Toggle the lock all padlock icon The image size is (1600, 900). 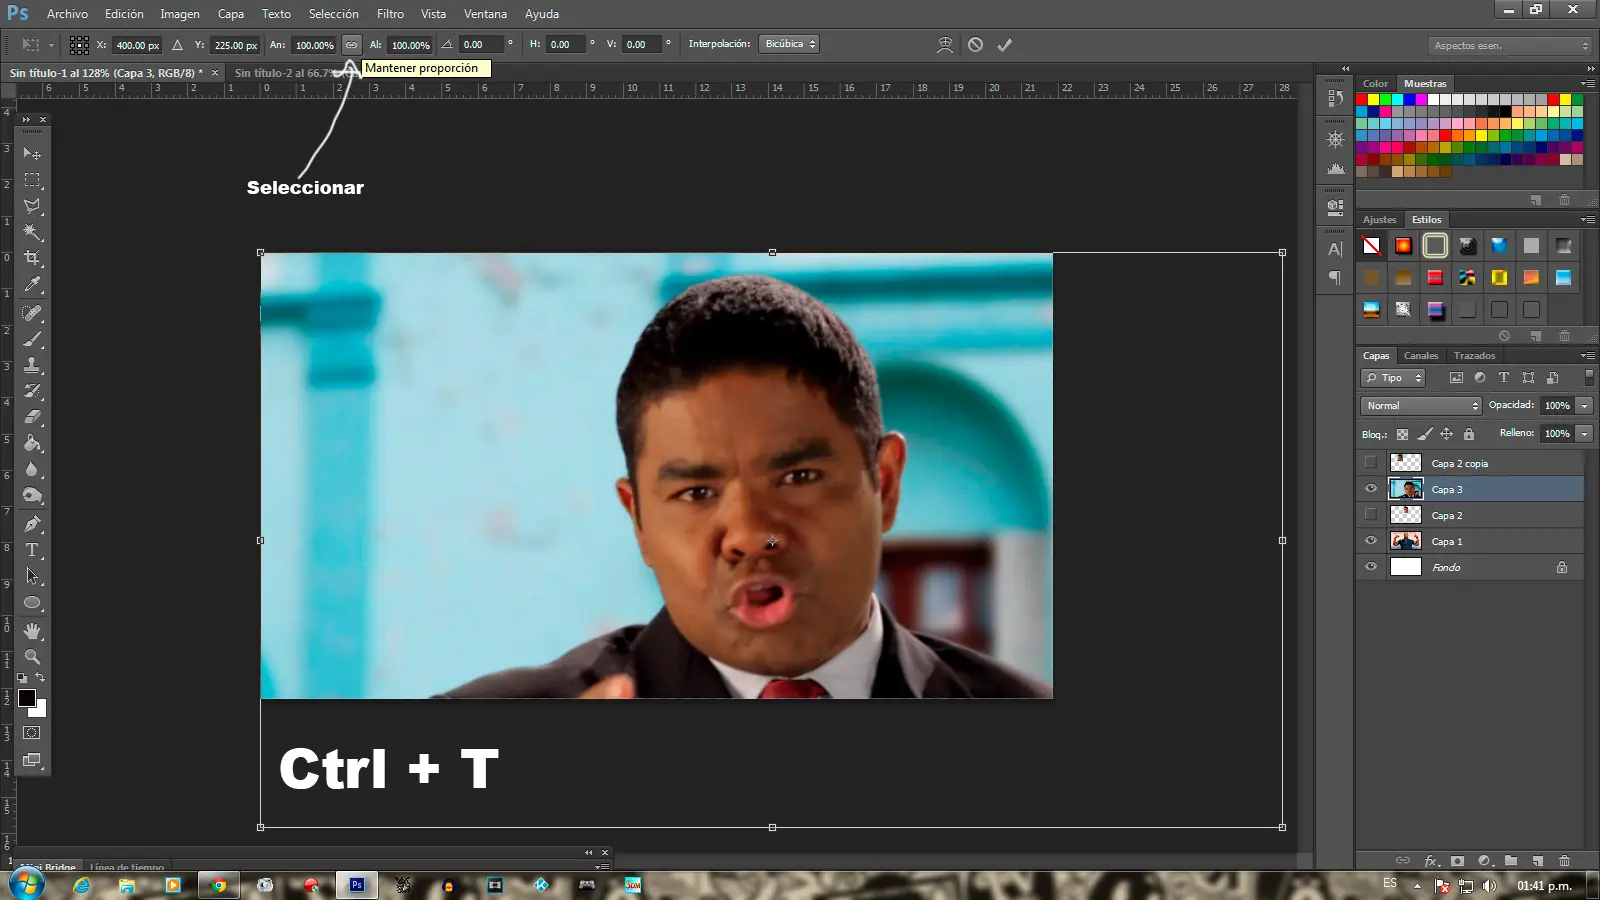click(1469, 434)
